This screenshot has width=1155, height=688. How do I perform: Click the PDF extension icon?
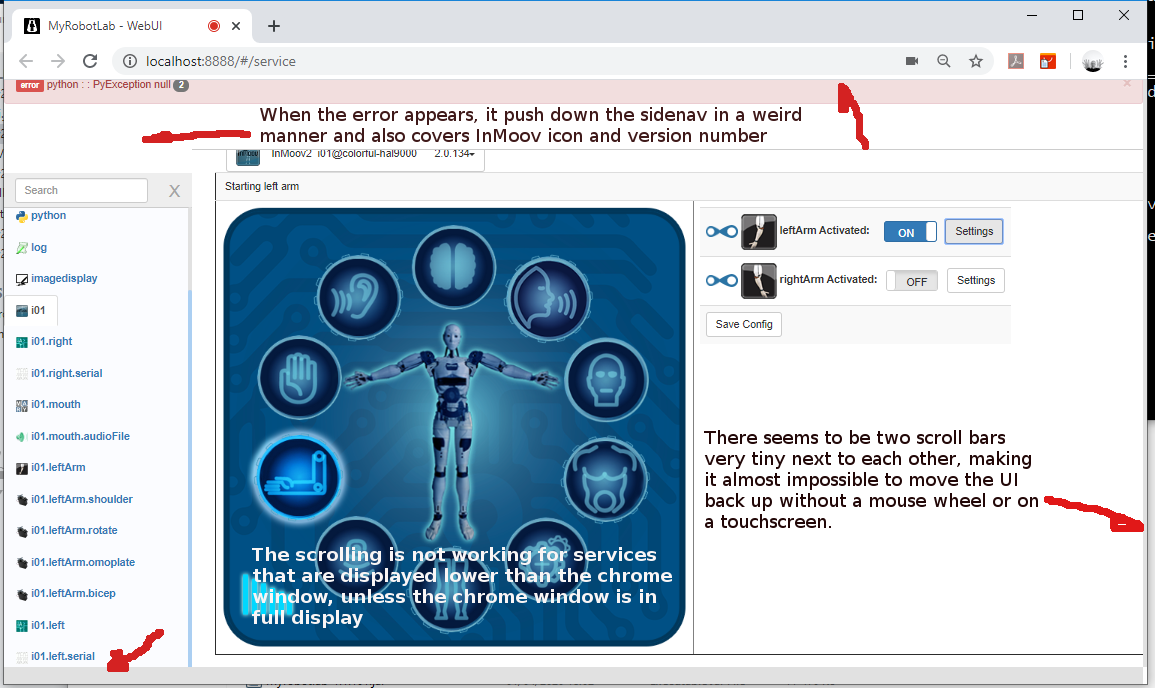pyautogui.click(x=1016, y=61)
